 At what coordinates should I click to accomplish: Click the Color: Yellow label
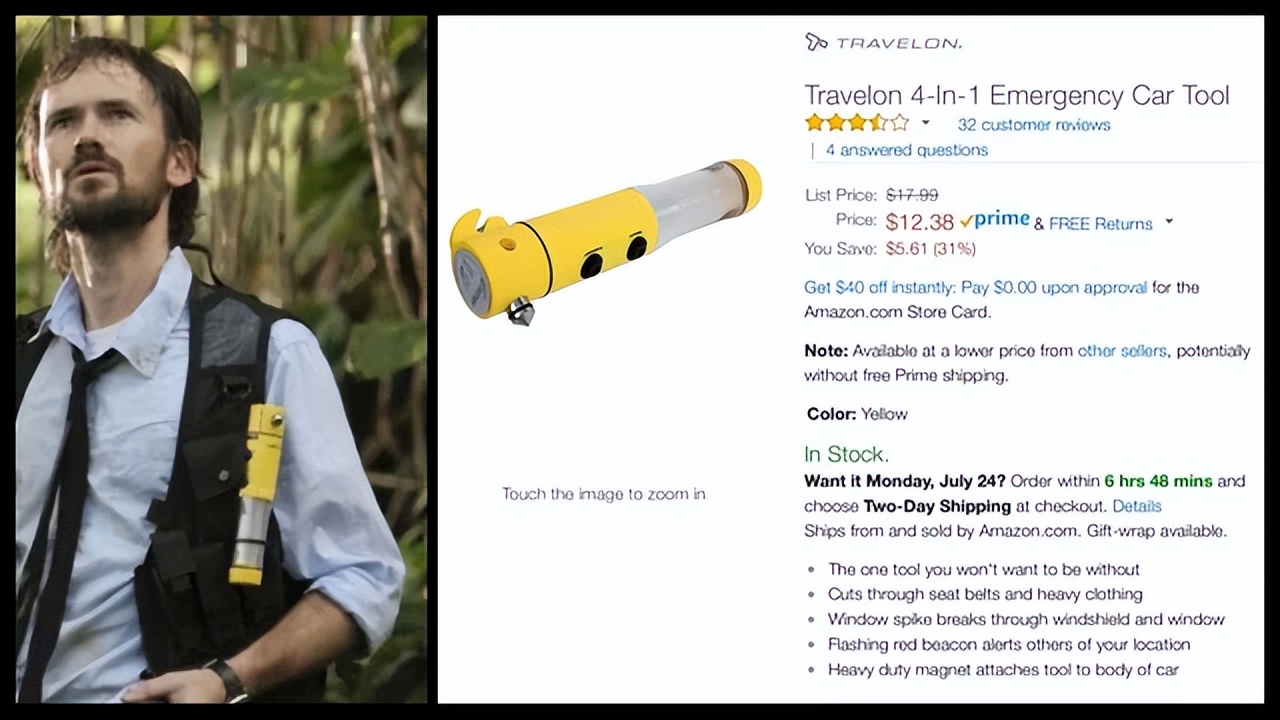click(857, 414)
